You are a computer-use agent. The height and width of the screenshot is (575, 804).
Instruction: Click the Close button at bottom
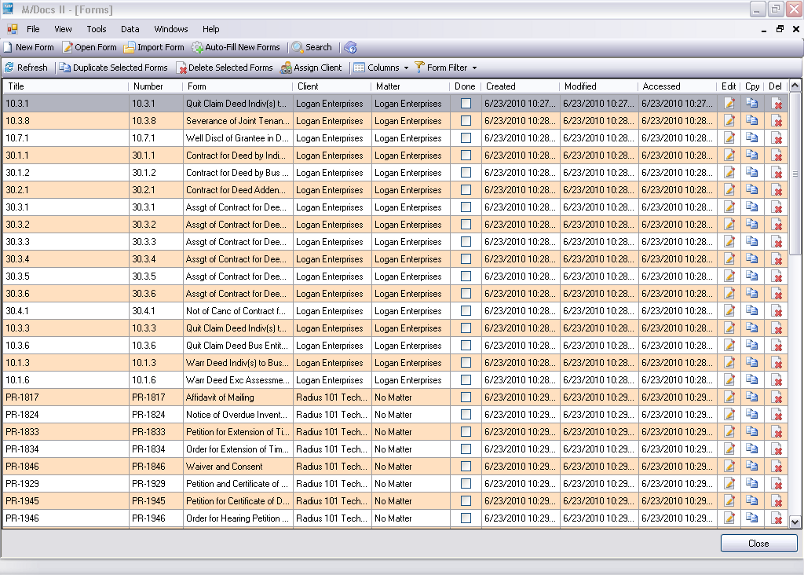(759, 543)
